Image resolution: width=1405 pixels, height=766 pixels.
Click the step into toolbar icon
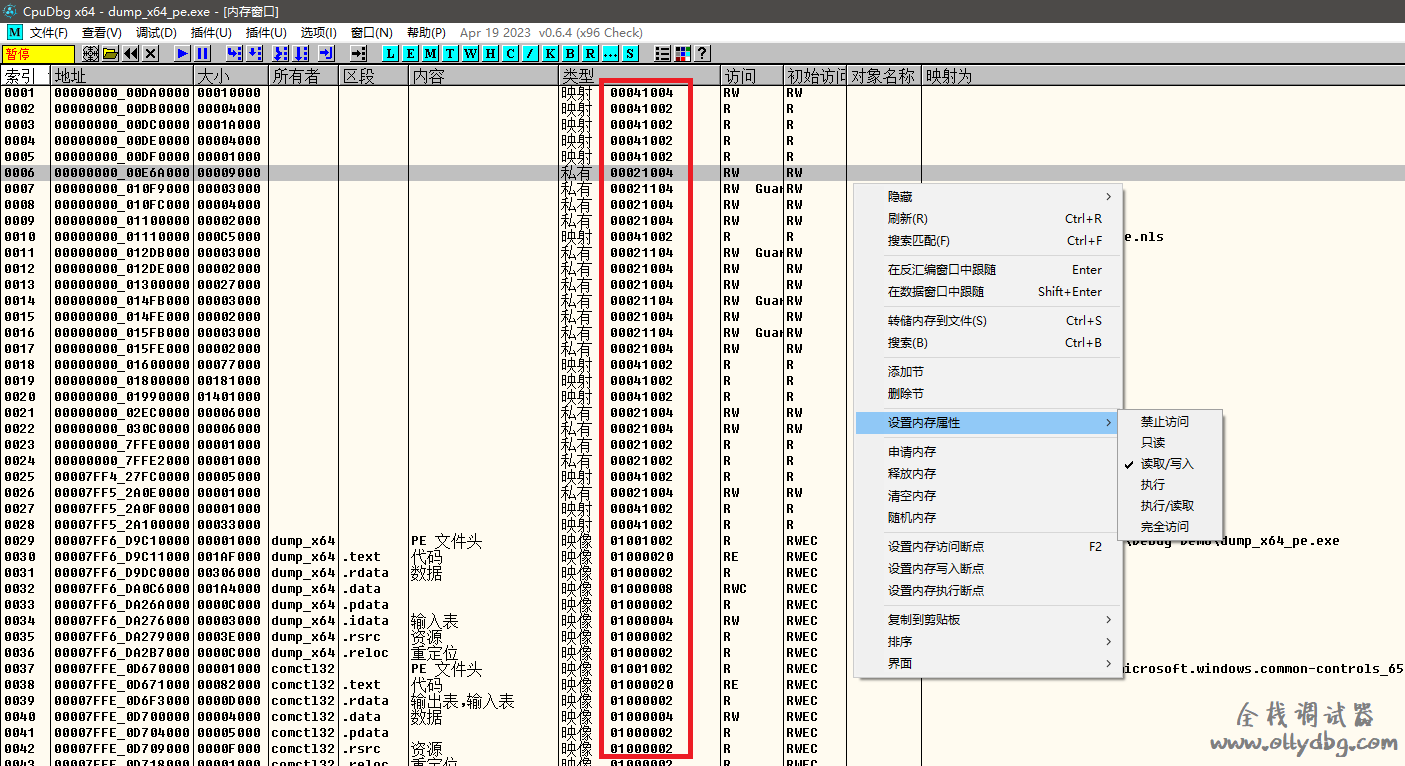234,53
